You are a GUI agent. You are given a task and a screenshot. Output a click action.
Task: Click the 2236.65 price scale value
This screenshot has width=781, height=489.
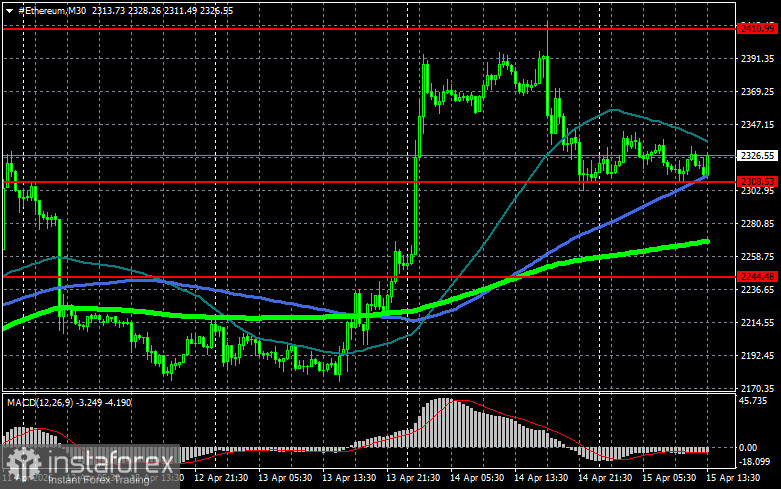757,290
